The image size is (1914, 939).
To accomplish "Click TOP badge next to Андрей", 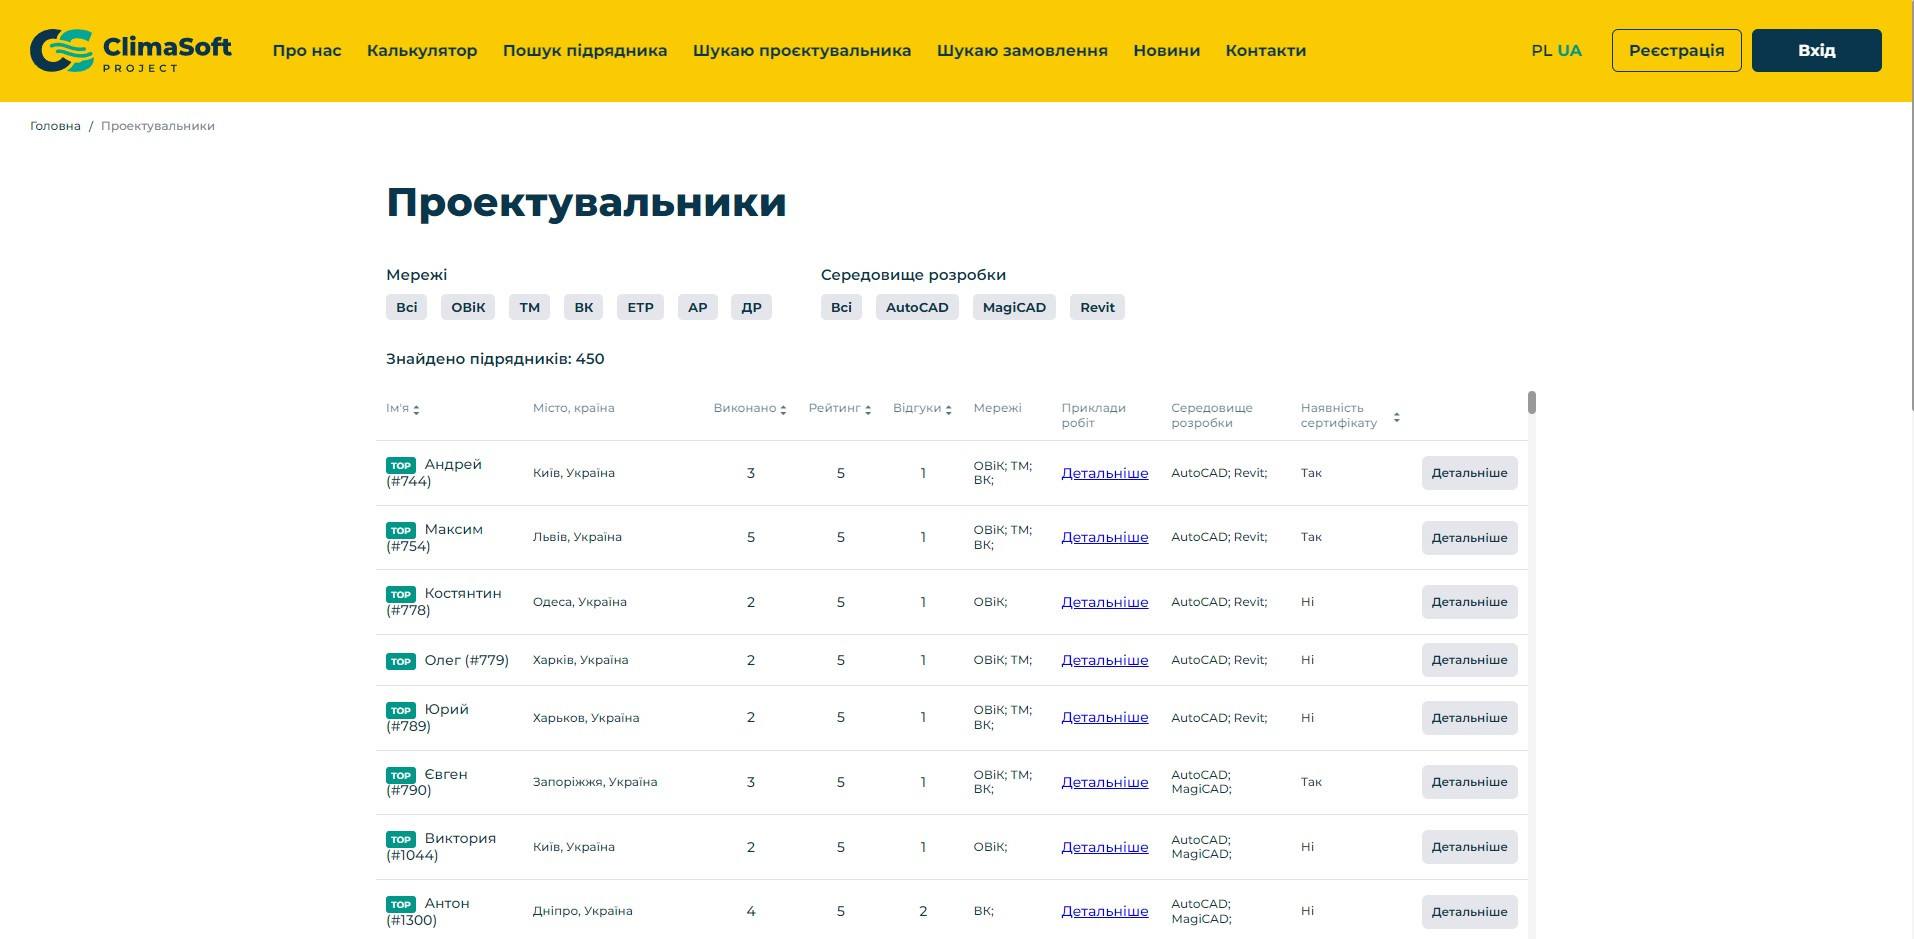I will pyautogui.click(x=401, y=466).
